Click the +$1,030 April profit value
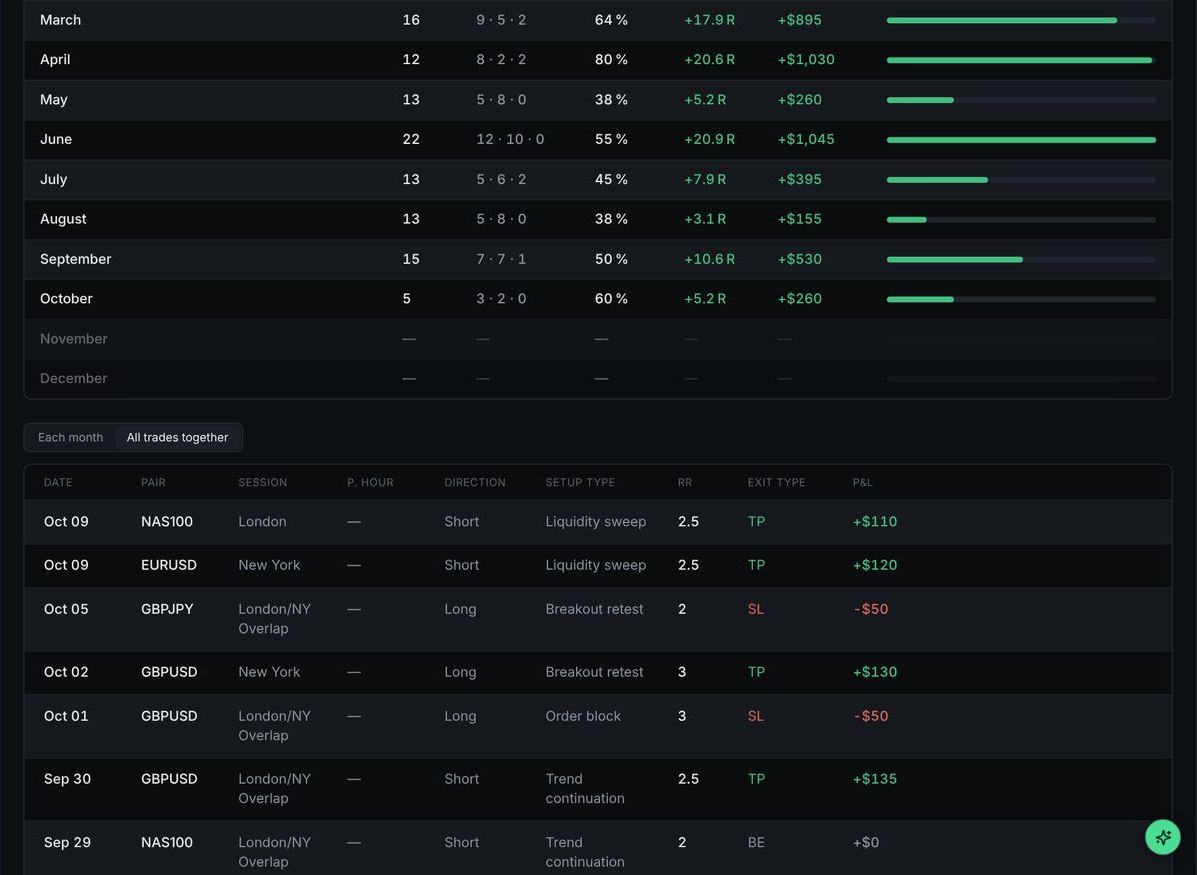 pos(805,60)
